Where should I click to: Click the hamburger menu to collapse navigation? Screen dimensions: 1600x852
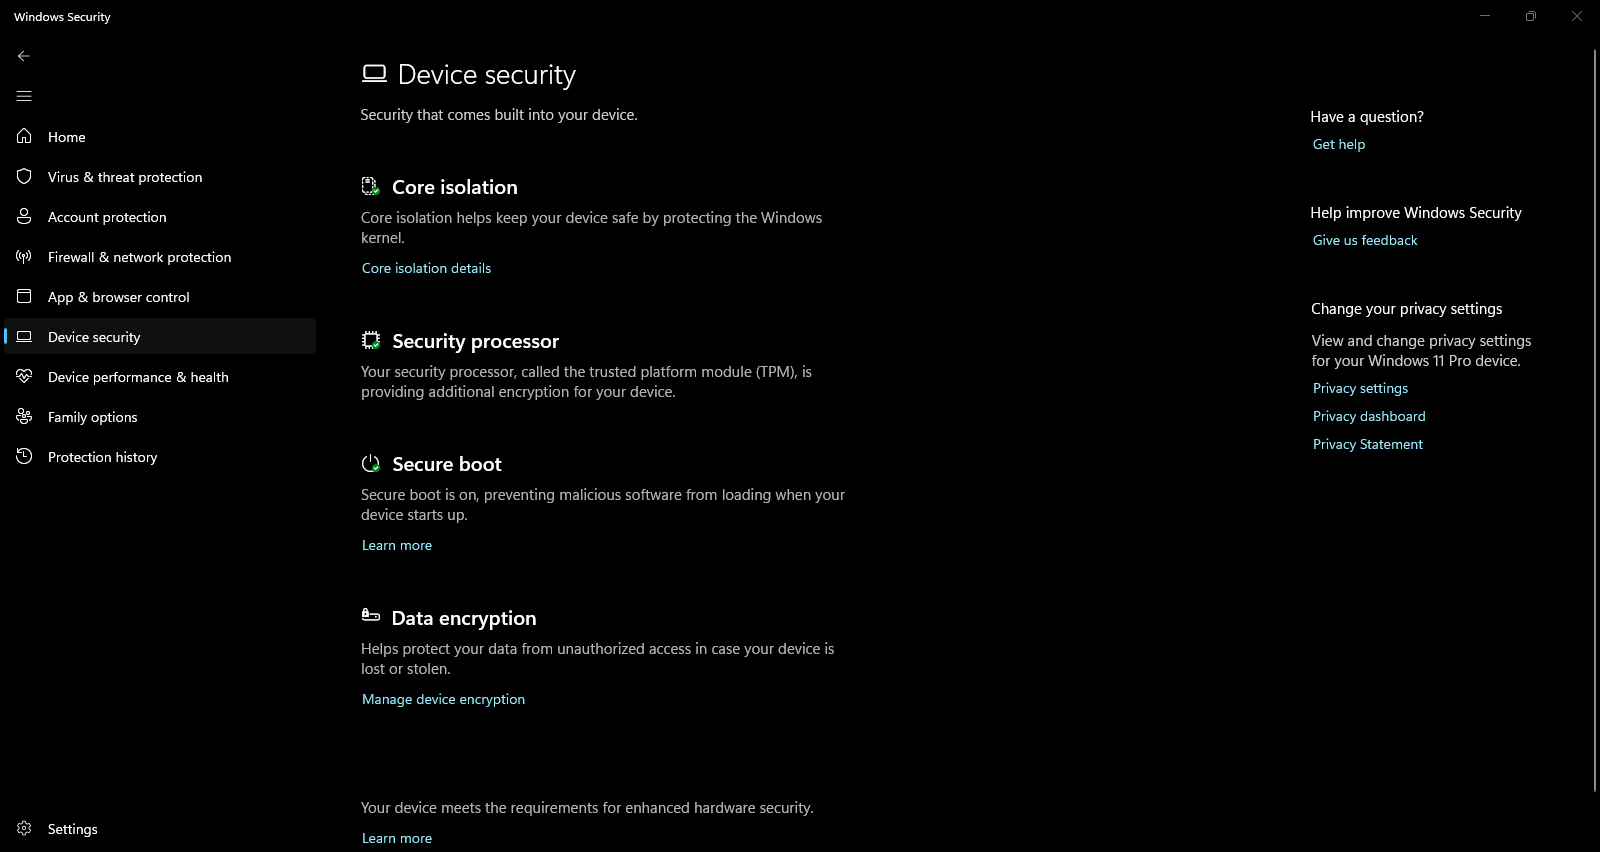[x=24, y=96]
